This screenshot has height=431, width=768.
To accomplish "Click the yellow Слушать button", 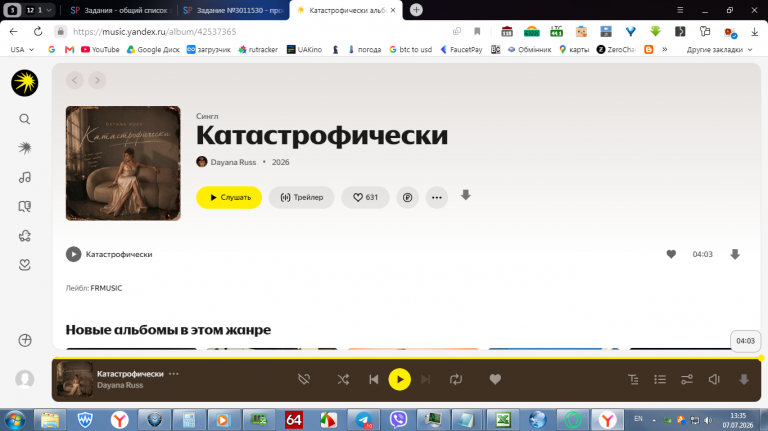I will 229,197.
